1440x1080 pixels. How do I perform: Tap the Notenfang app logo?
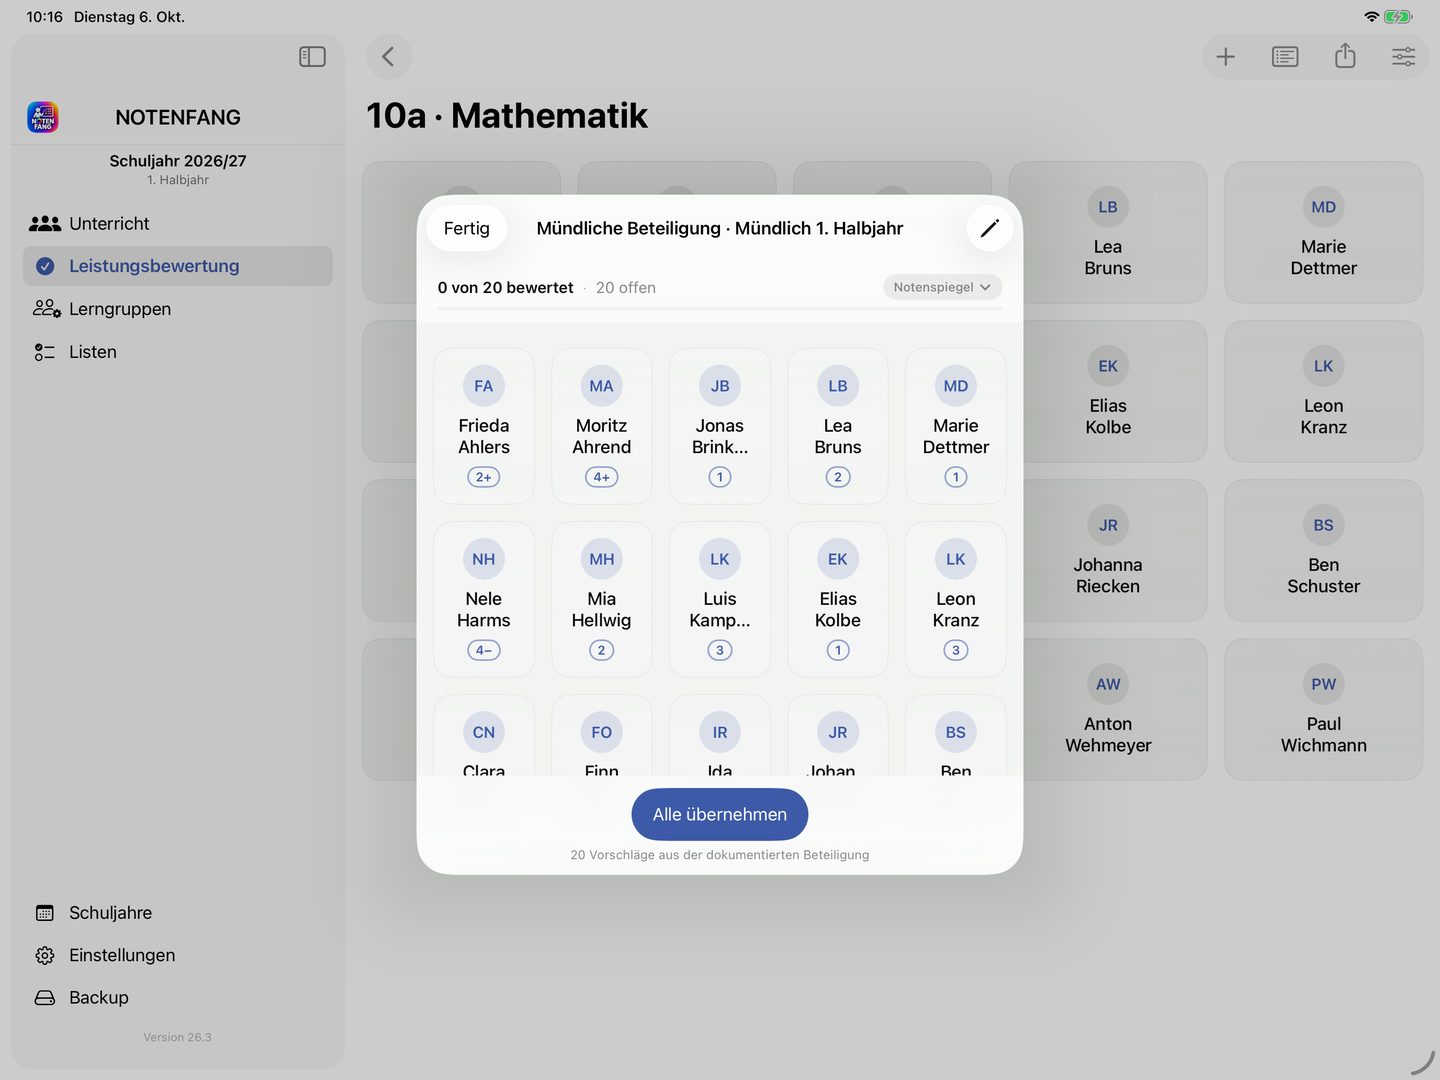click(x=43, y=117)
